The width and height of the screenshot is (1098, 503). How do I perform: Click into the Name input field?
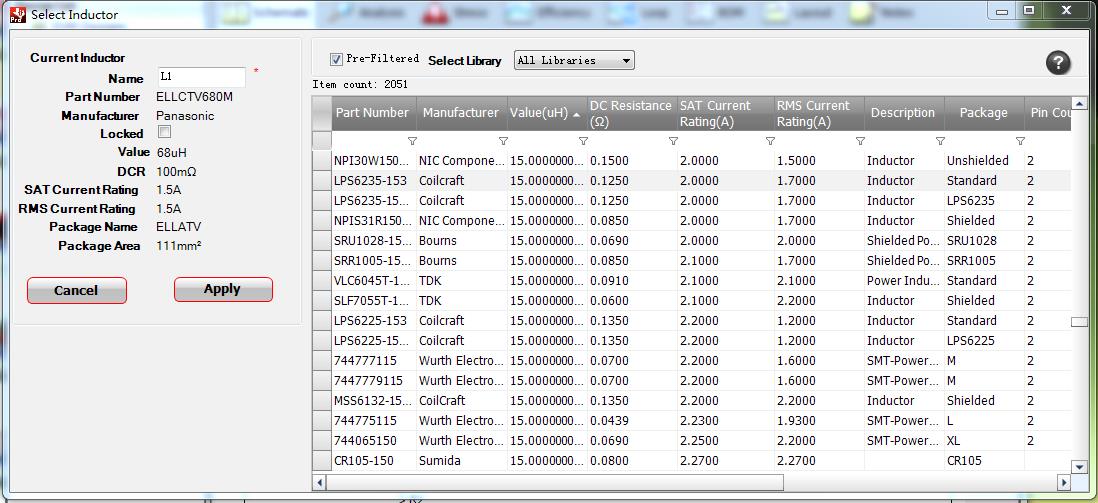tap(202, 77)
